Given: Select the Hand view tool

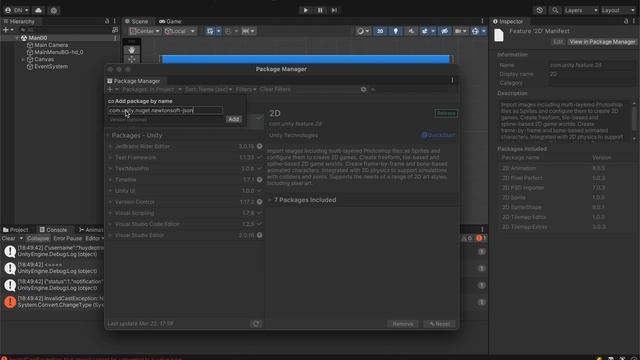Looking at the screenshot, I should point(131,50).
